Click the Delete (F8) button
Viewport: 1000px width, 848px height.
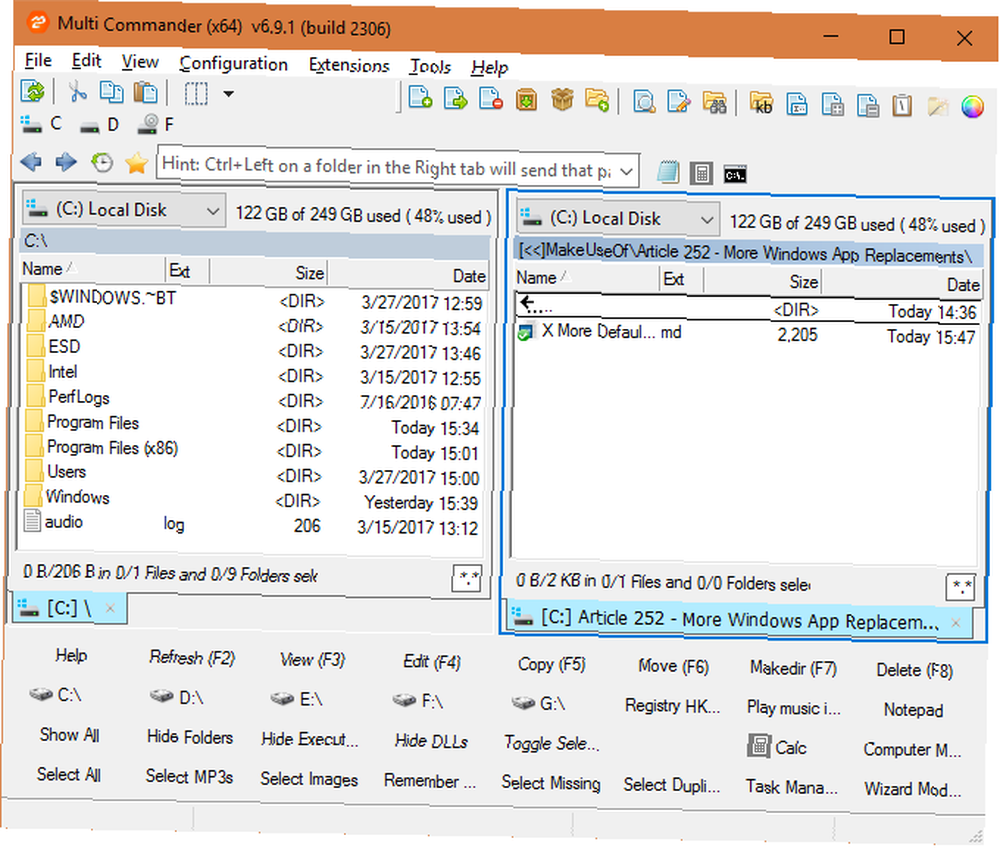[x=915, y=670]
